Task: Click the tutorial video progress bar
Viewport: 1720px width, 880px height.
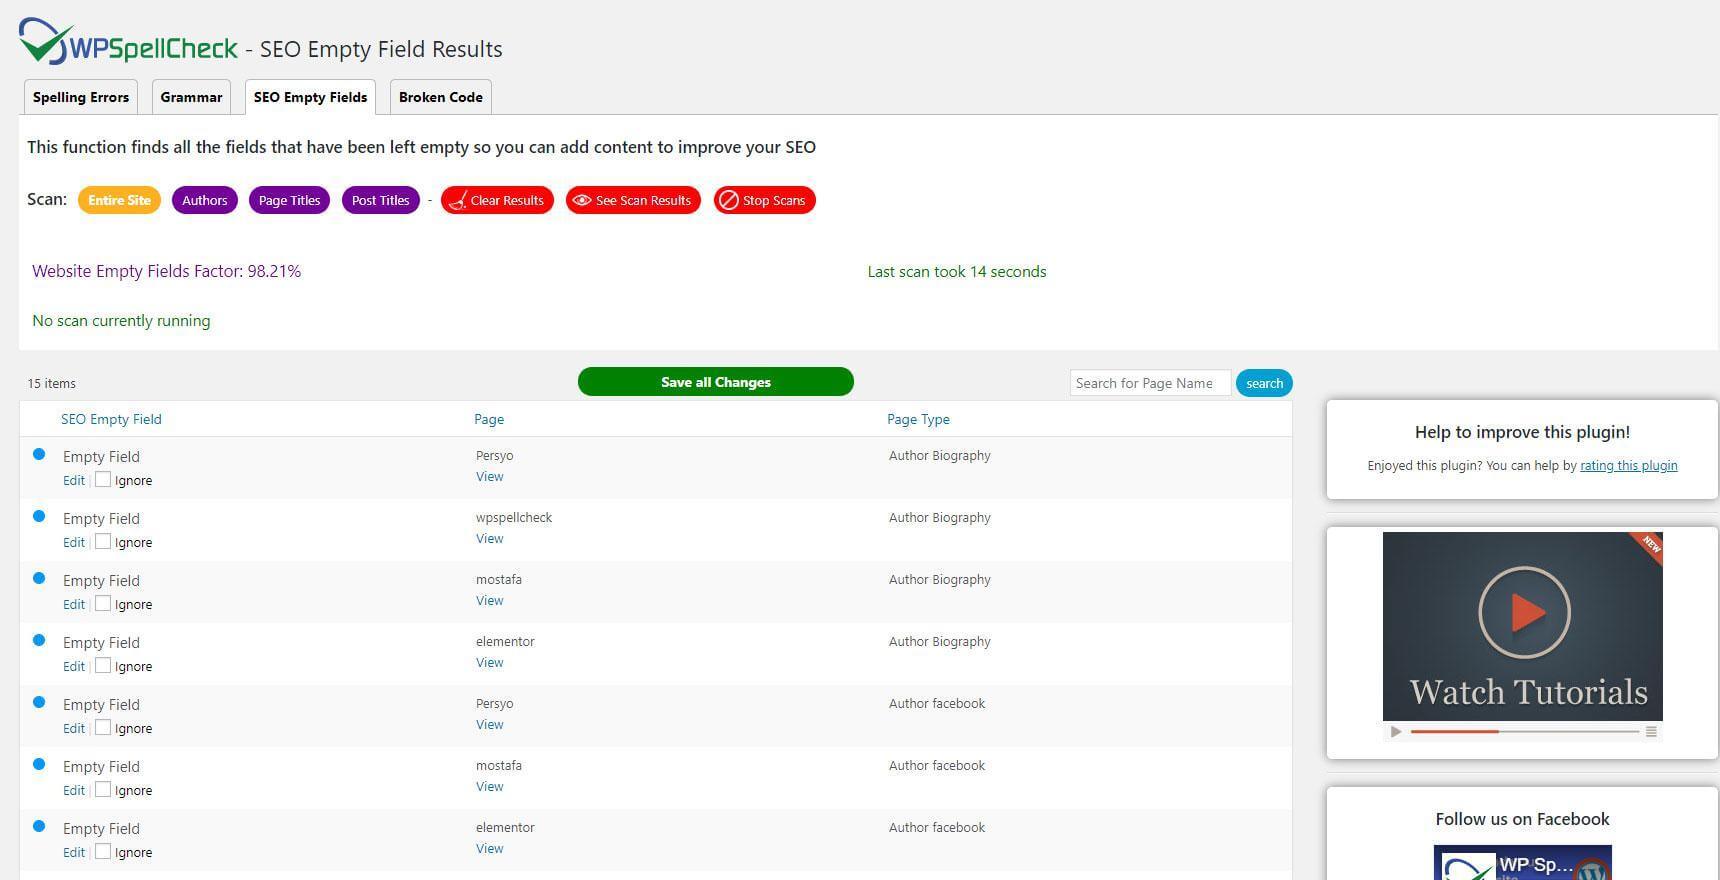Action: tap(1525, 732)
